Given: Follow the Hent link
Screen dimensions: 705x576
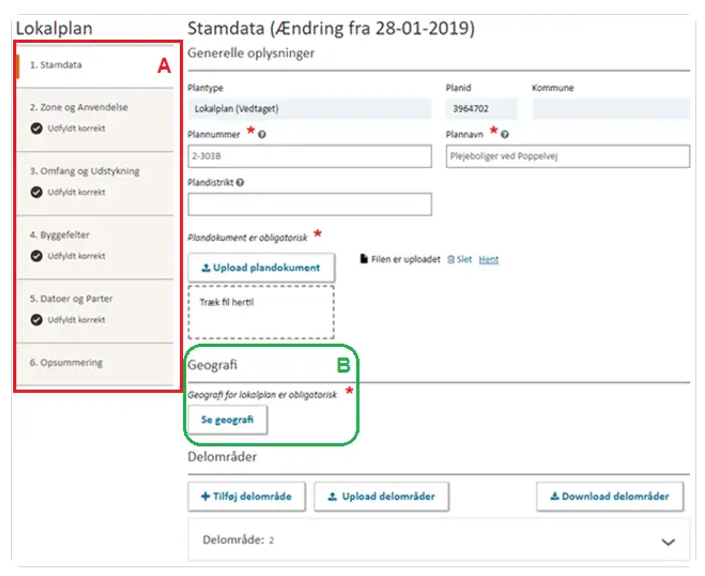Looking at the screenshot, I should click(488, 259).
